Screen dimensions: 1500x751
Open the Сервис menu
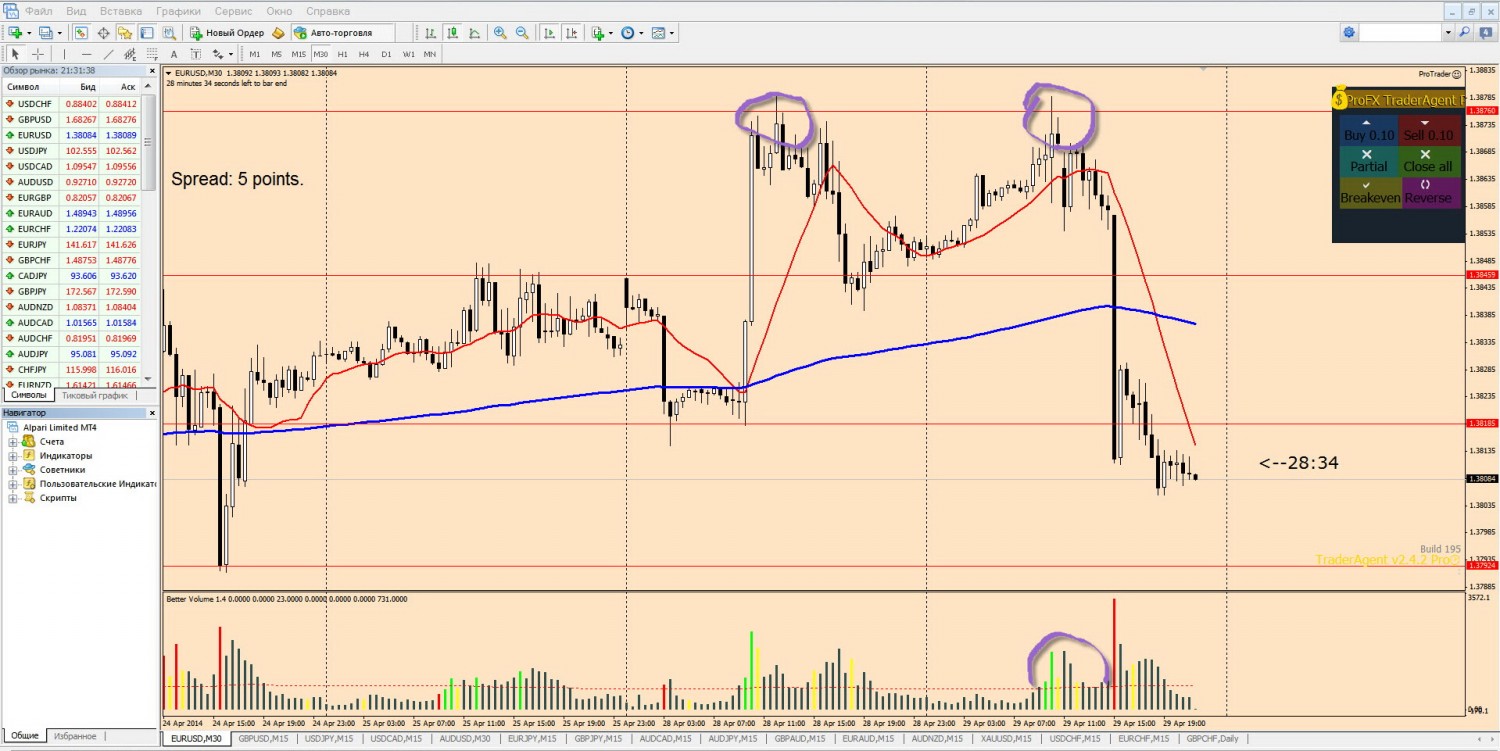coord(233,11)
